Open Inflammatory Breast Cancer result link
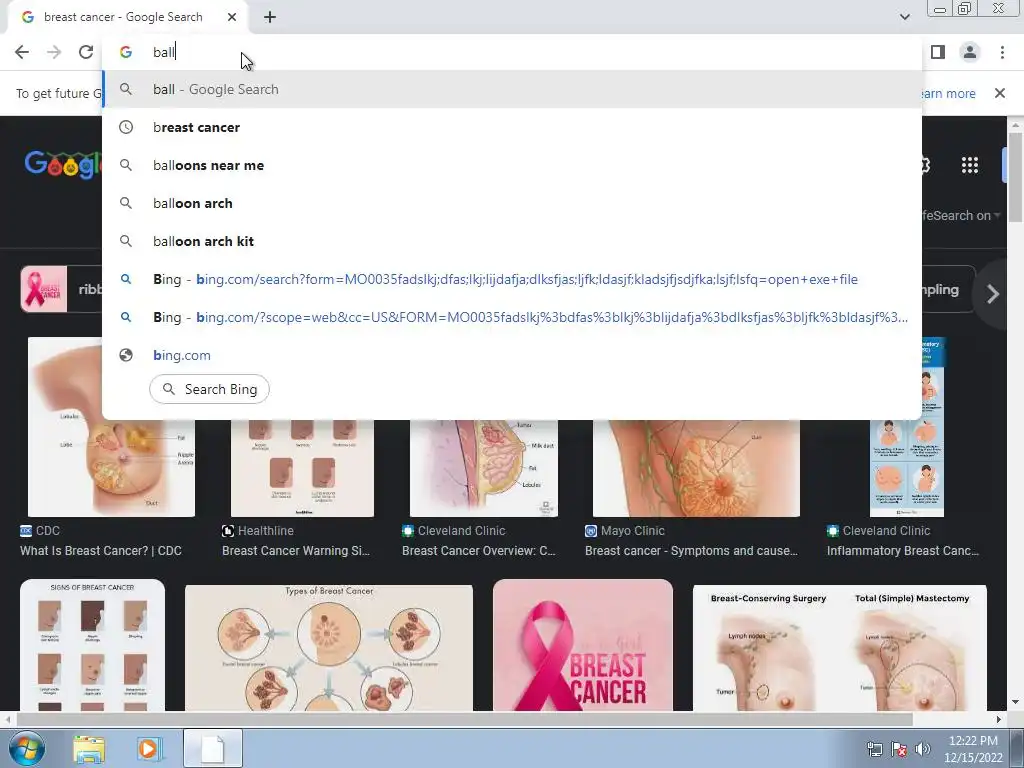The width and height of the screenshot is (1024, 768). [x=903, y=551]
